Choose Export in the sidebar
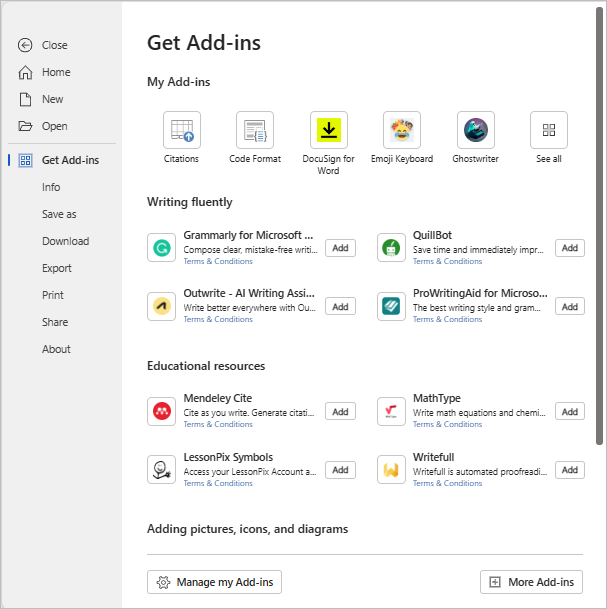607x609 pixels. click(57, 268)
